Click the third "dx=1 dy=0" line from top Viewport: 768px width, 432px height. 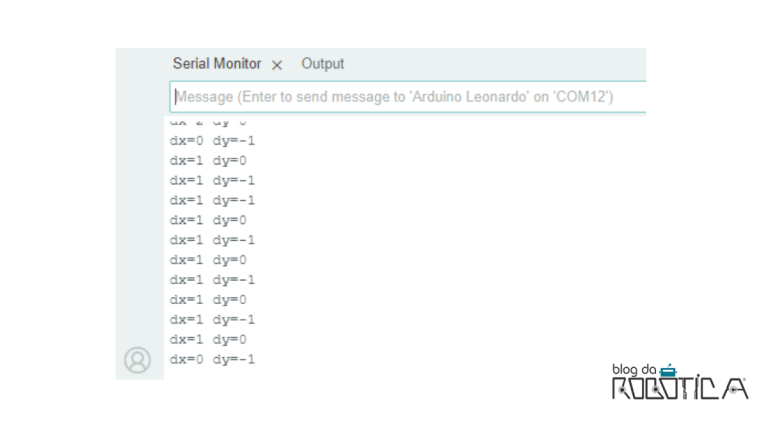[x=208, y=260]
